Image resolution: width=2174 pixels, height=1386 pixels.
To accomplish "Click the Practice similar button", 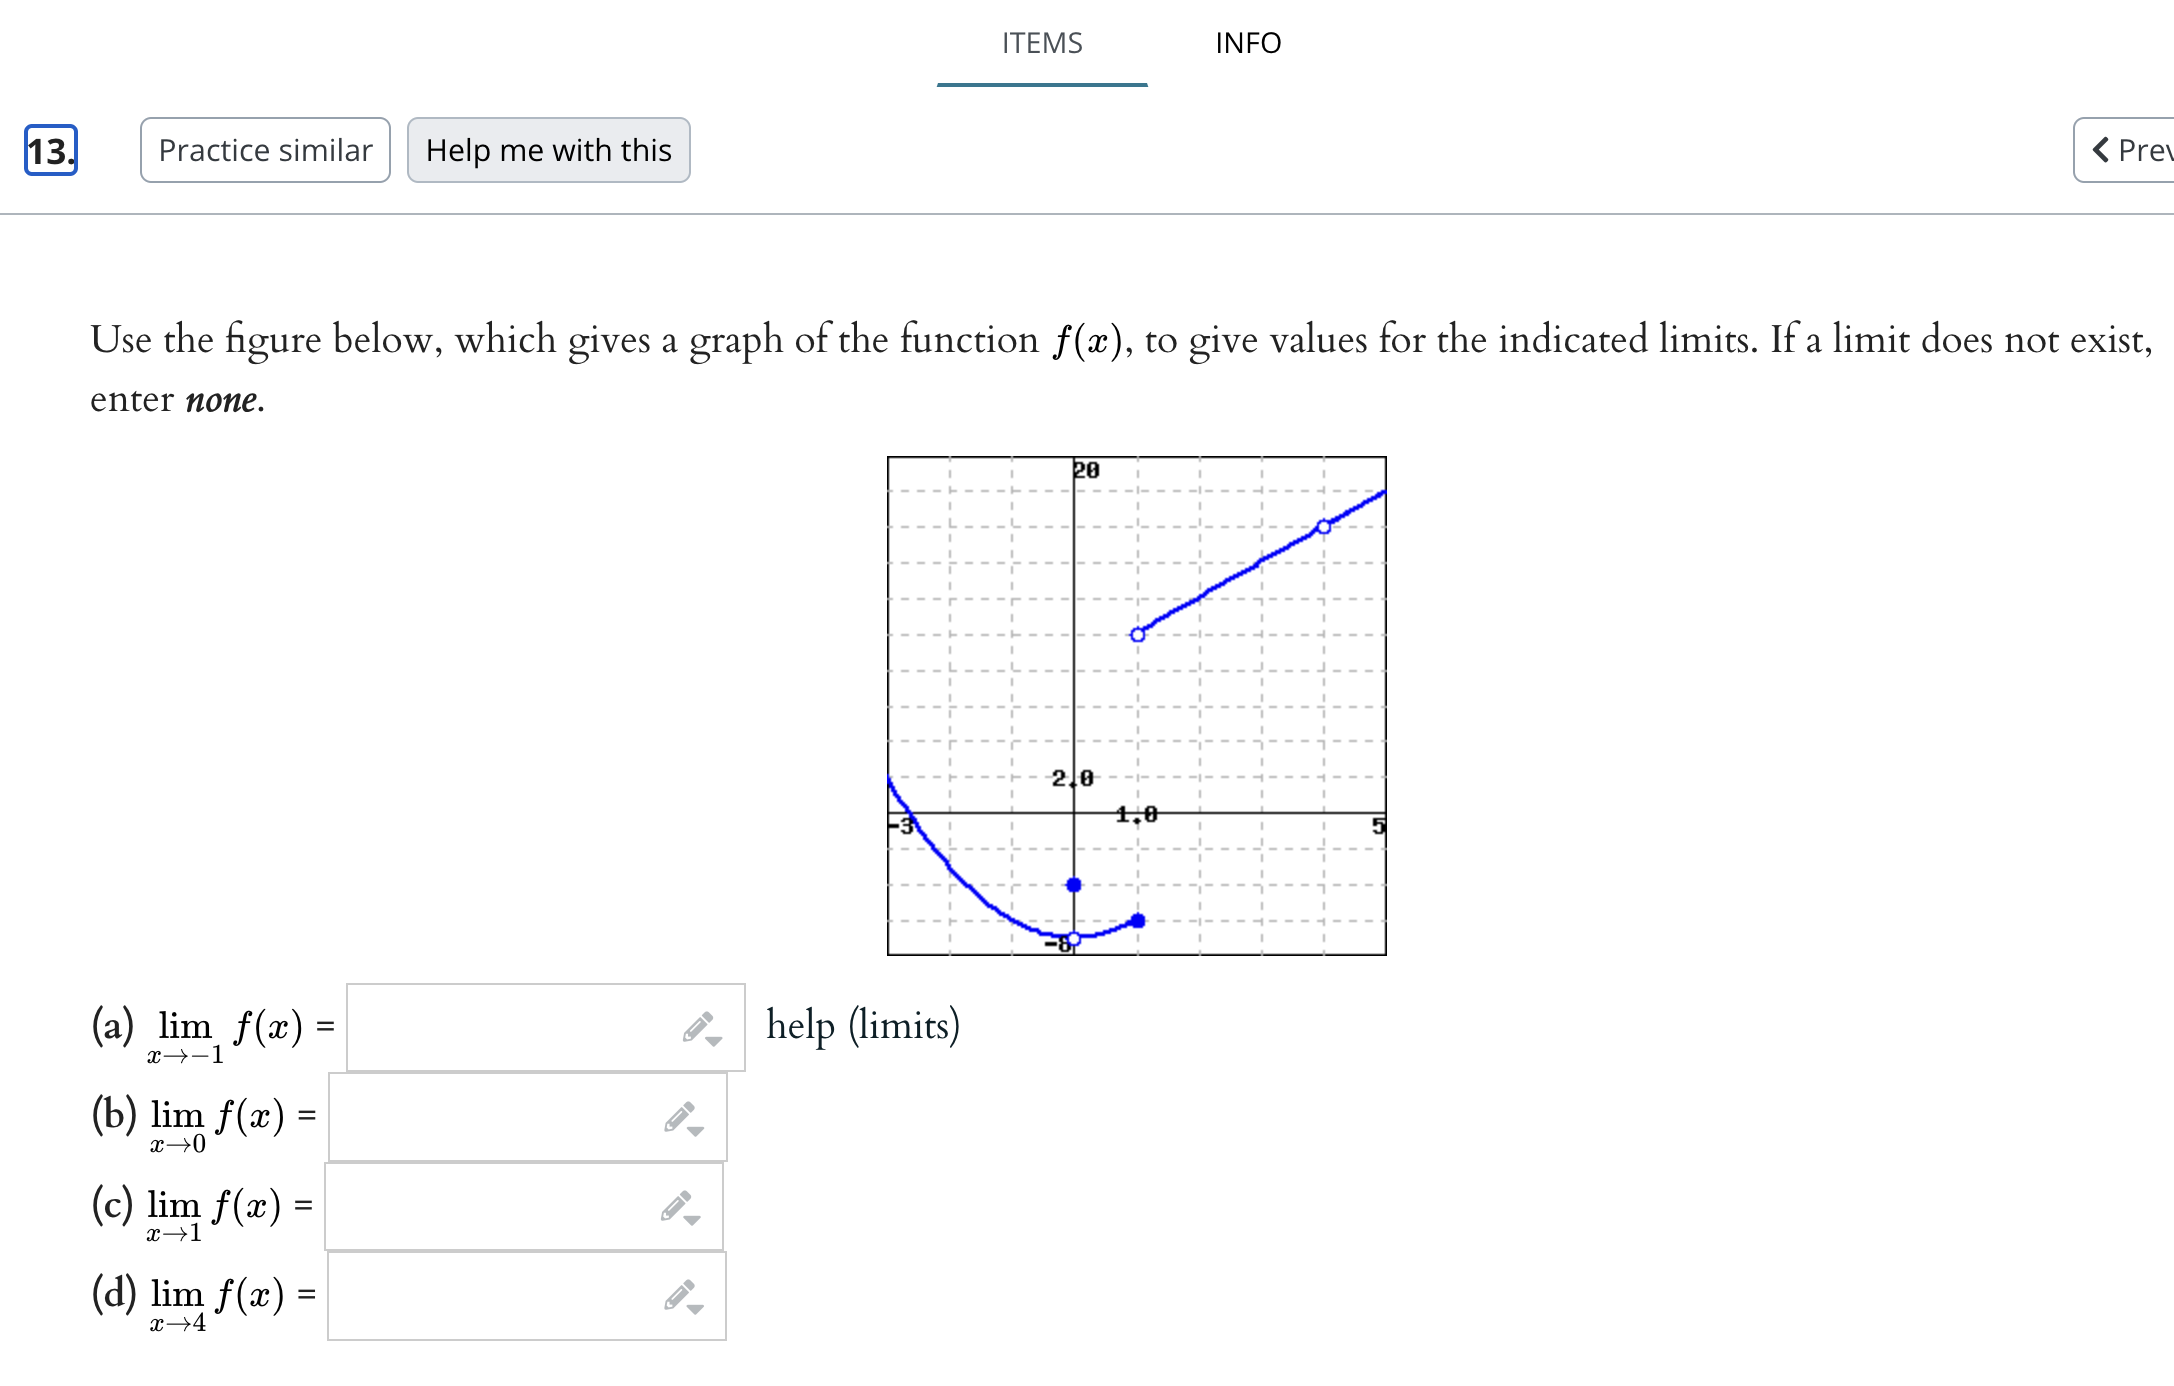I will [x=264, y=150].
